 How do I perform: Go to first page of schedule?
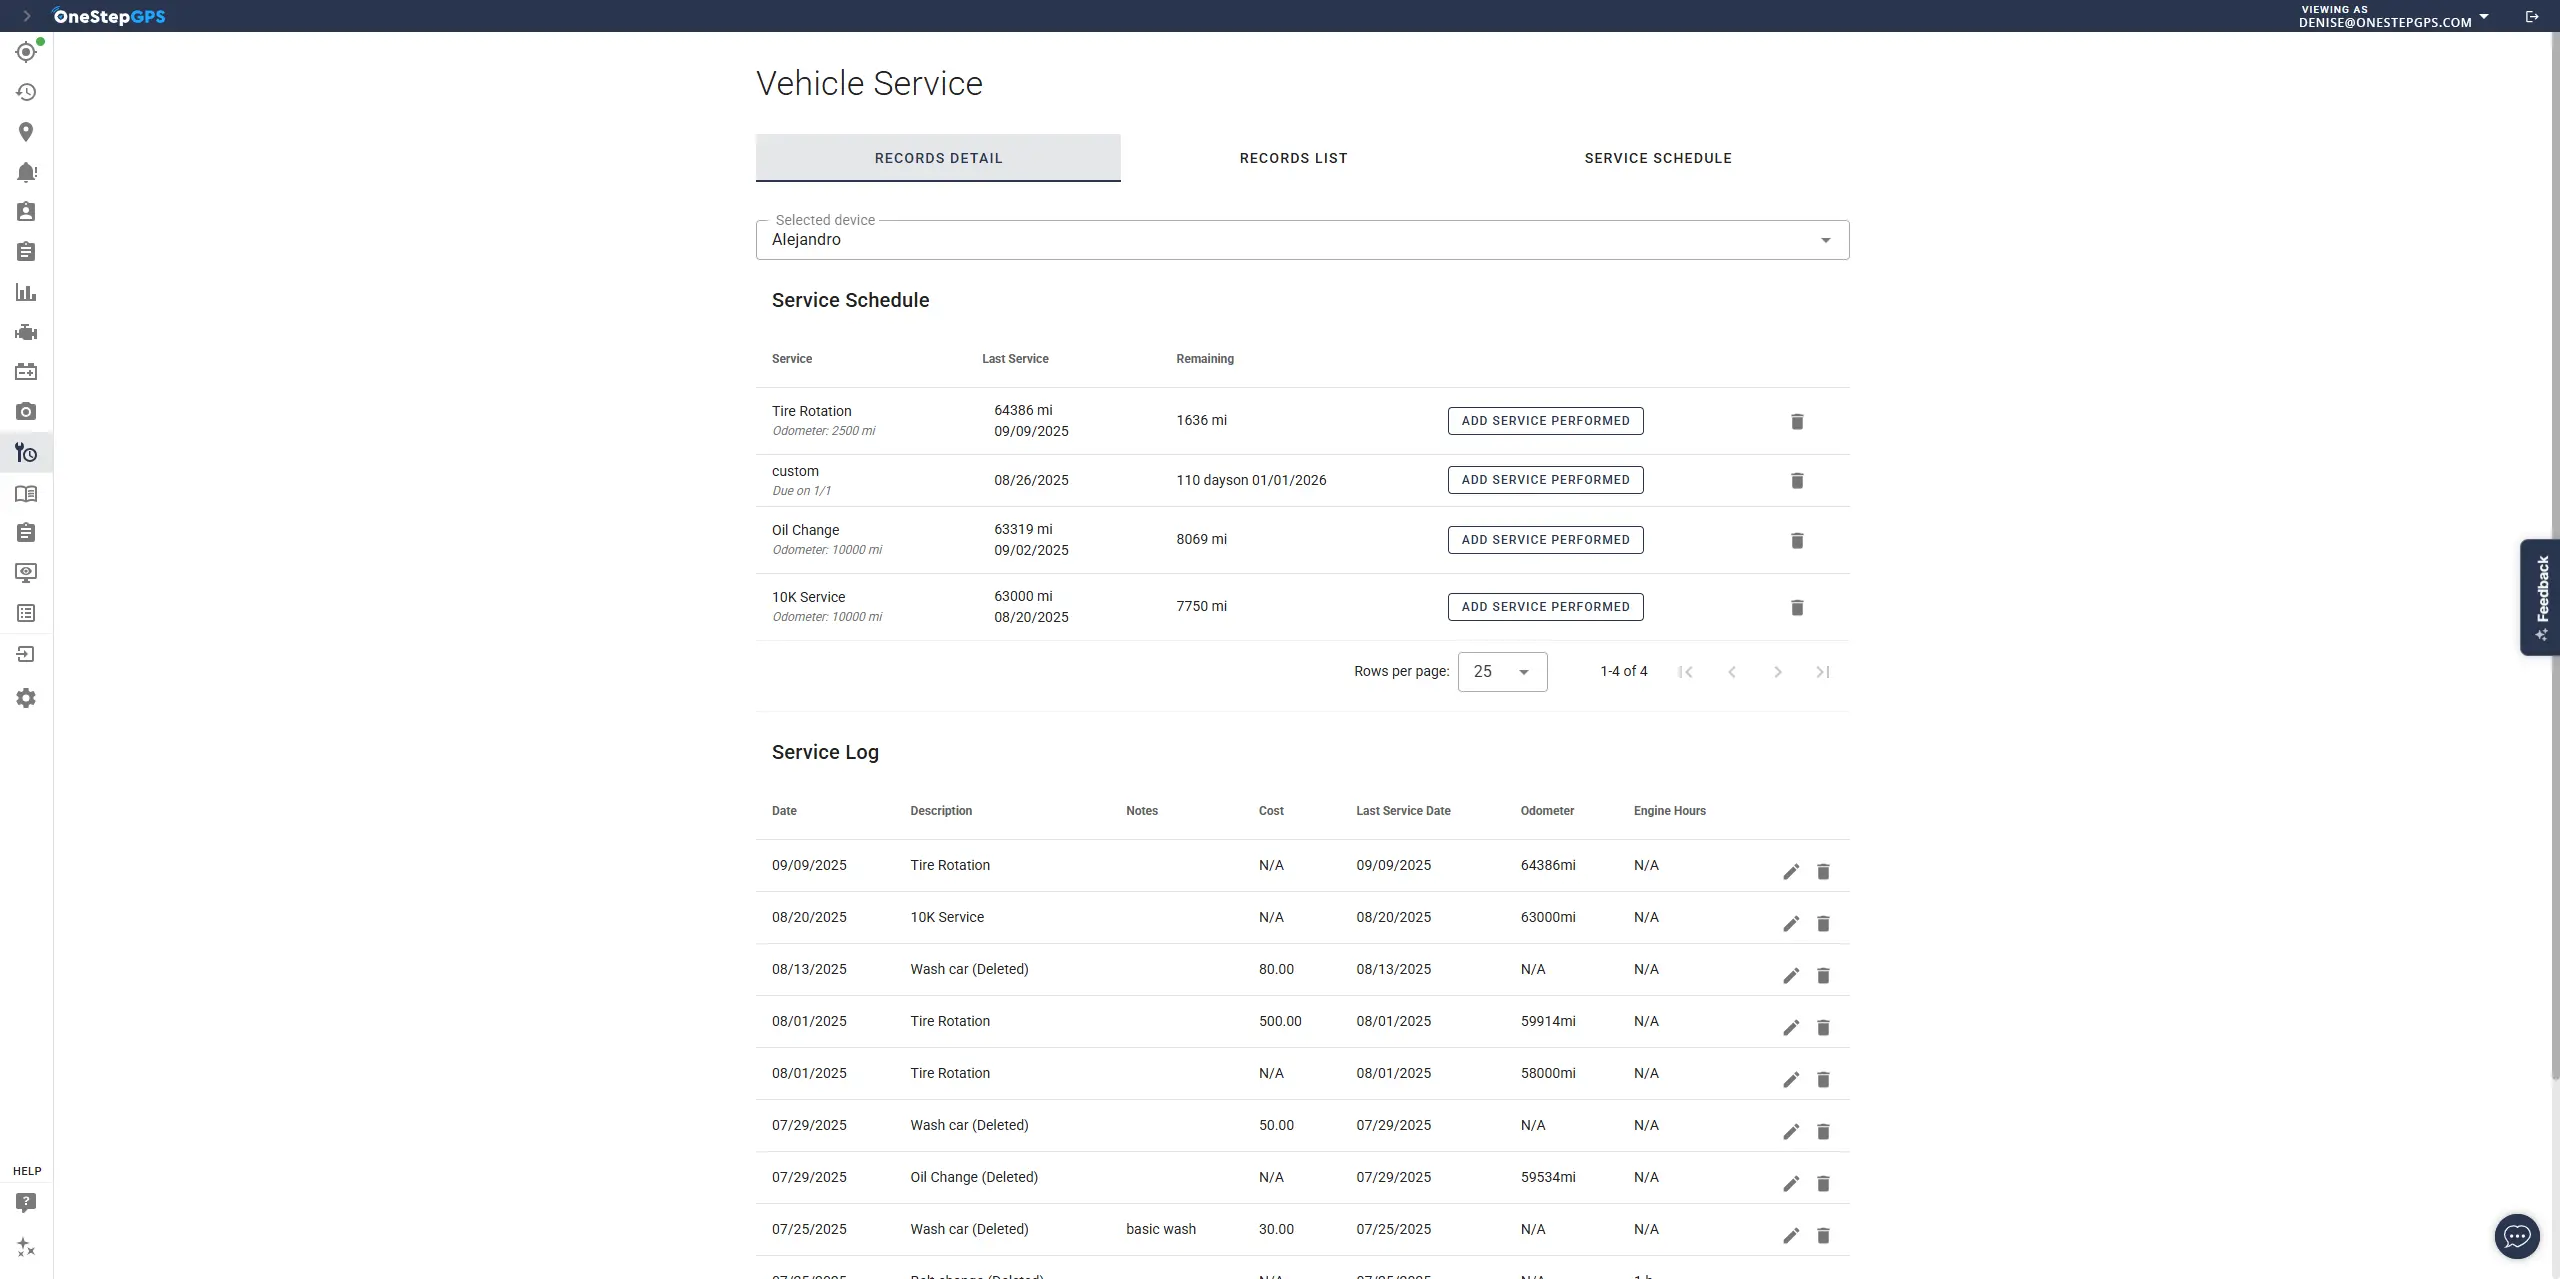click(1685, 672)
